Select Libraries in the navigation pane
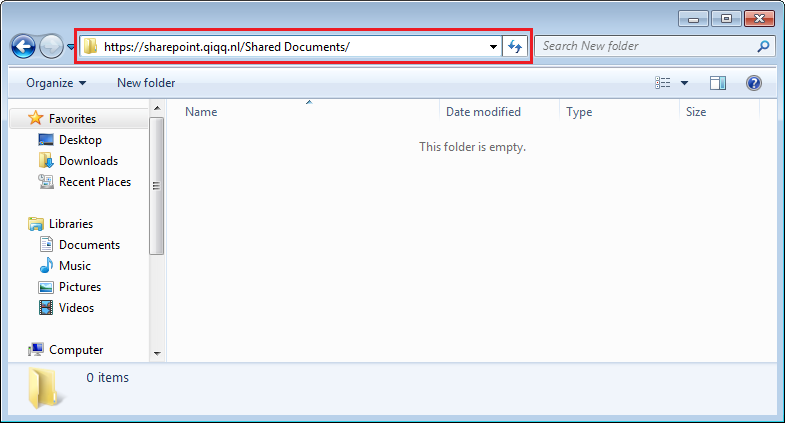This screenshot has height=423, width=785. pos(71,224)
